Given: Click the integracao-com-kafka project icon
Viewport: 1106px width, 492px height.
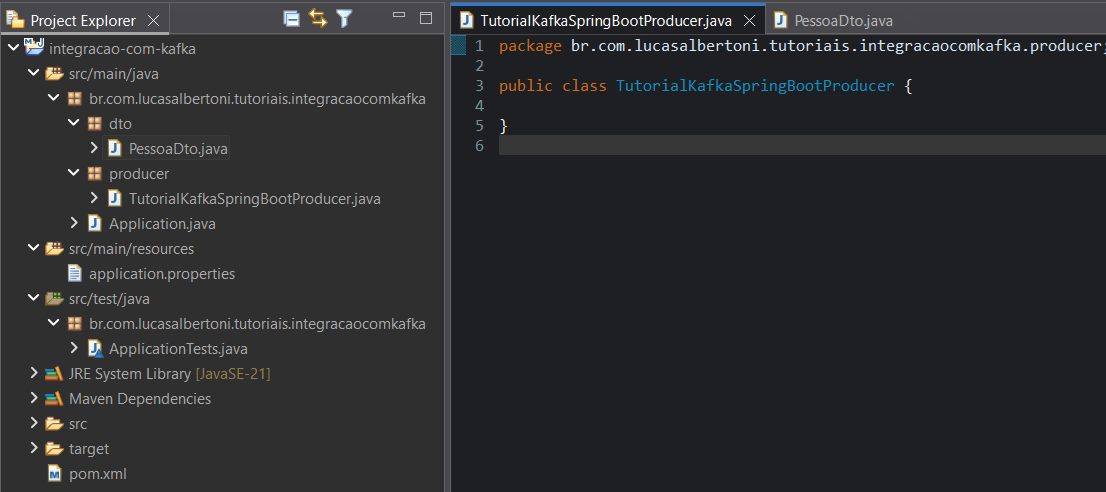Looking at the screenshot, I should click(34, 48).
